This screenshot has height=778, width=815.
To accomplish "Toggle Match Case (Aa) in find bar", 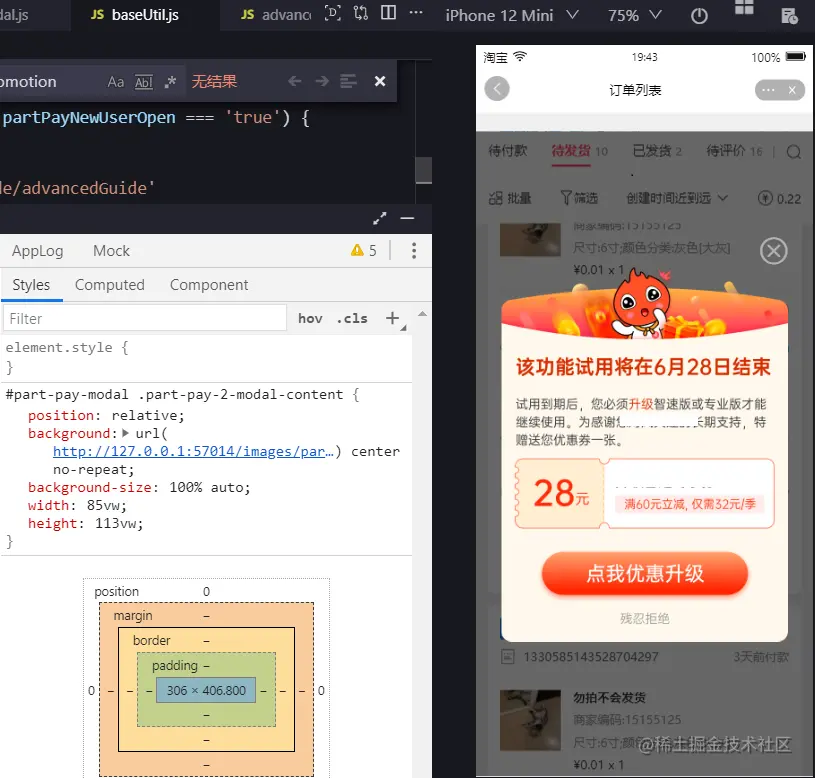I will coord(115,82).
